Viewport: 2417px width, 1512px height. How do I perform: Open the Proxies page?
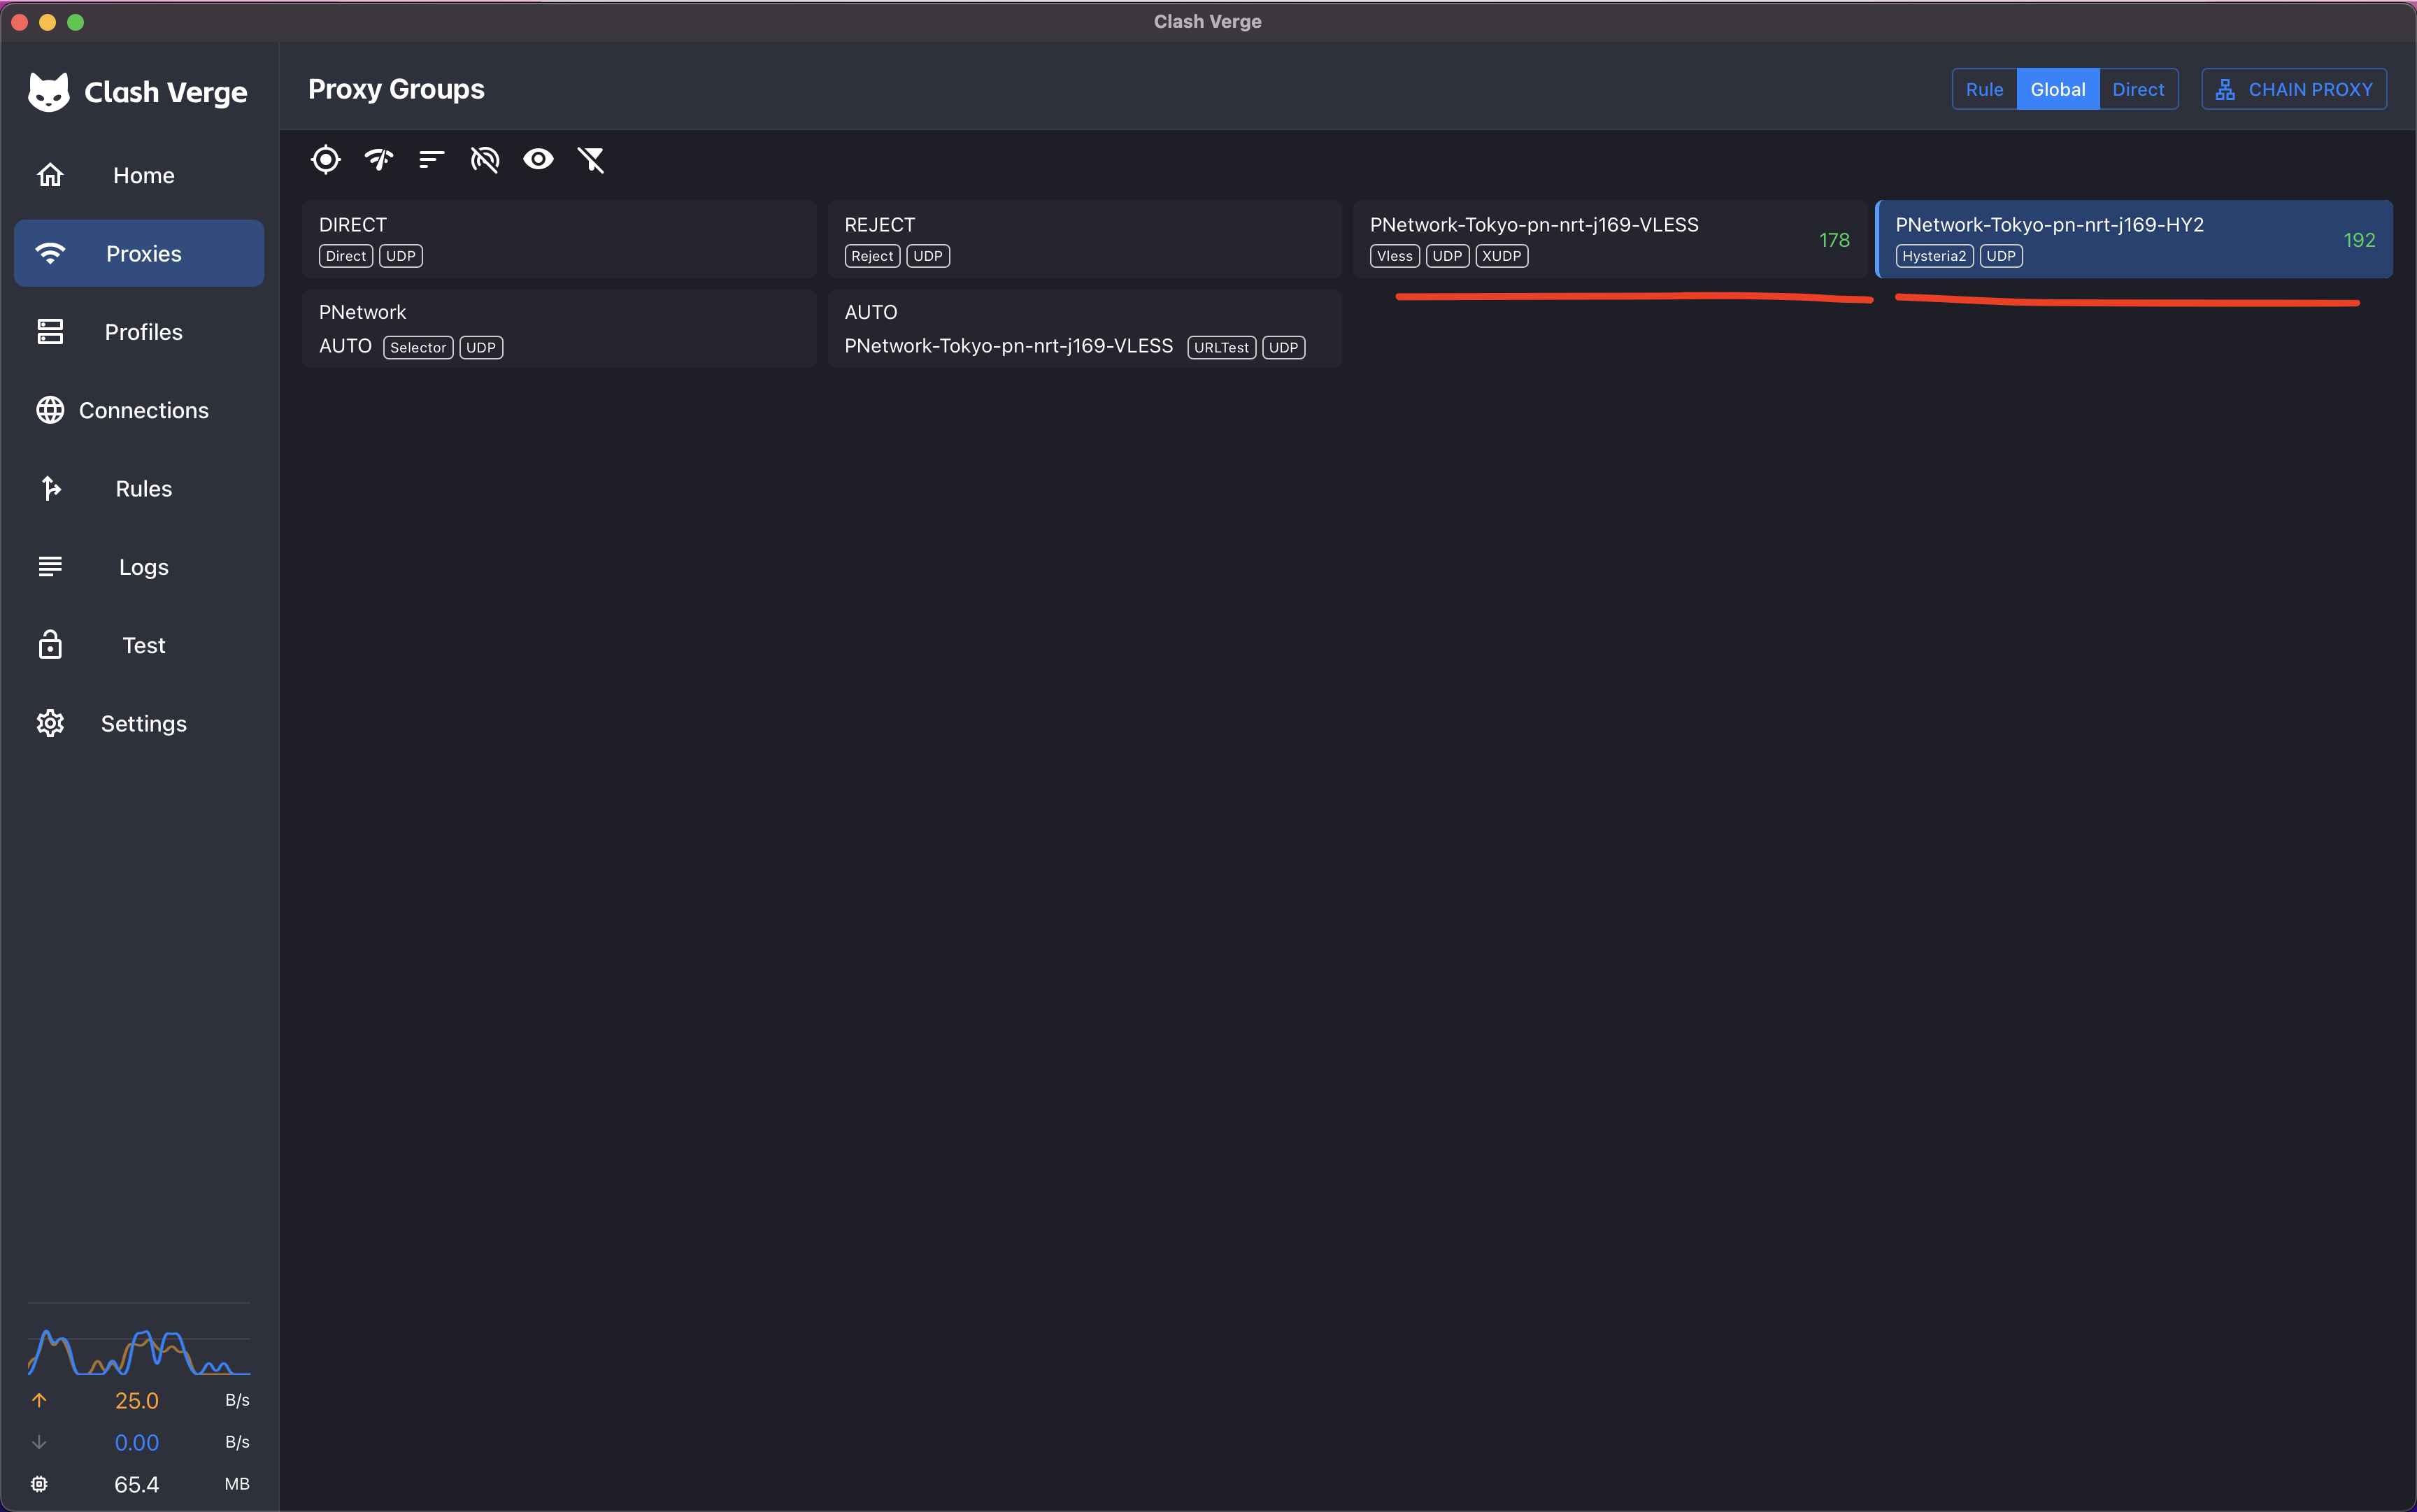tap(139, 253)
